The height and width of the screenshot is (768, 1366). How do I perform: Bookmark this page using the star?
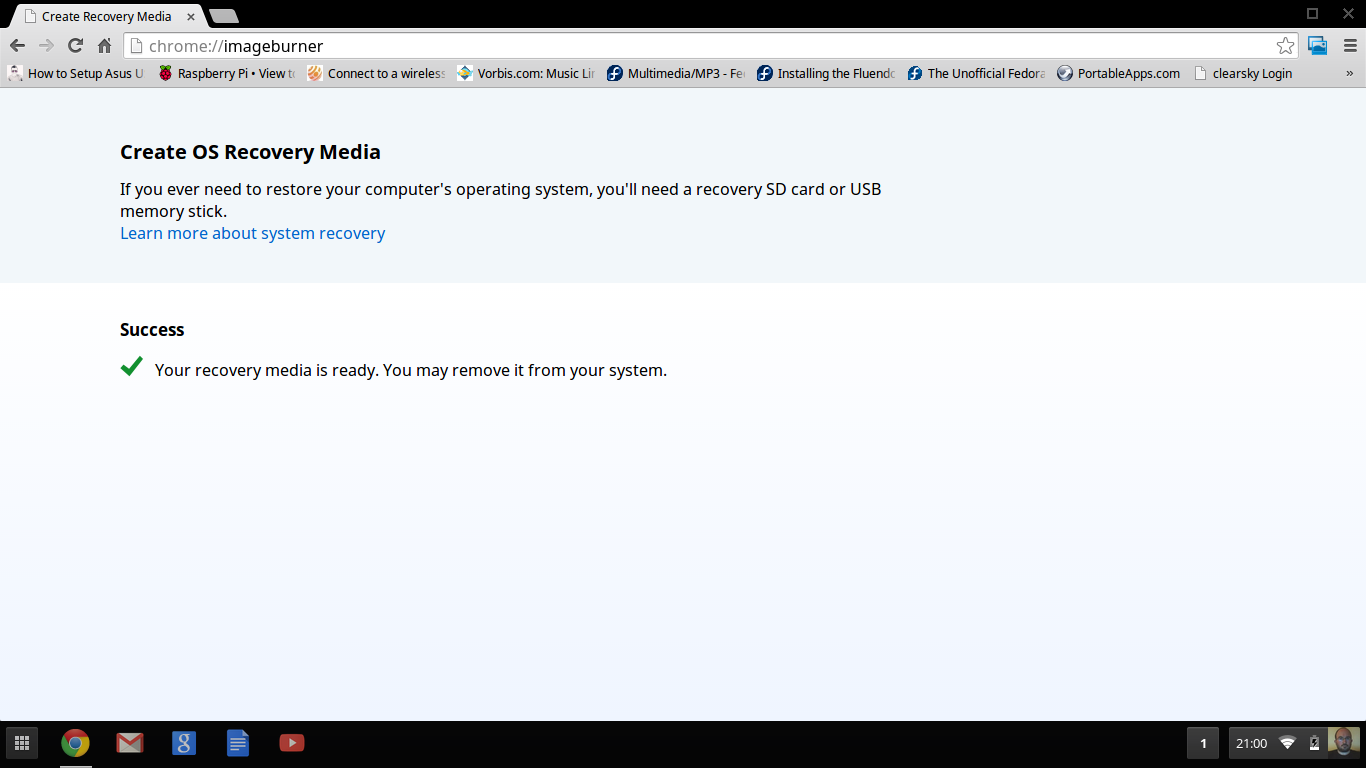point(1286,45)
